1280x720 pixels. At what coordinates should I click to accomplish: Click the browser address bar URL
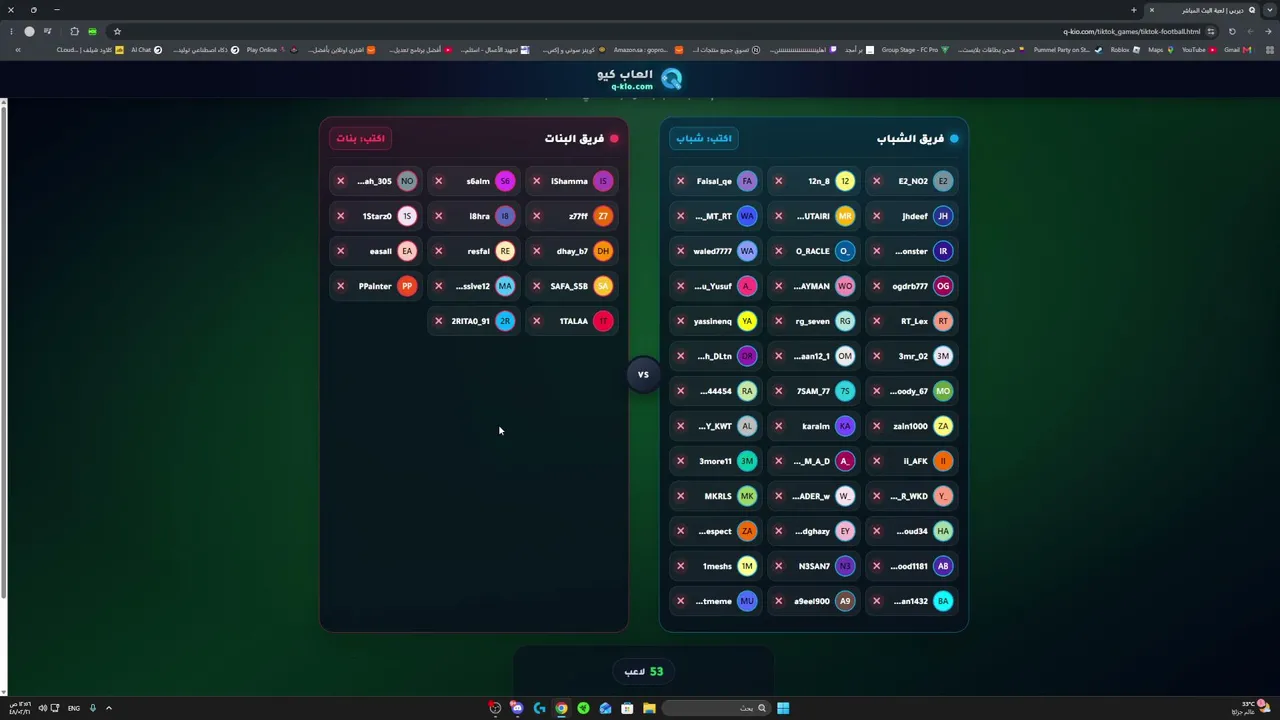1131,31
